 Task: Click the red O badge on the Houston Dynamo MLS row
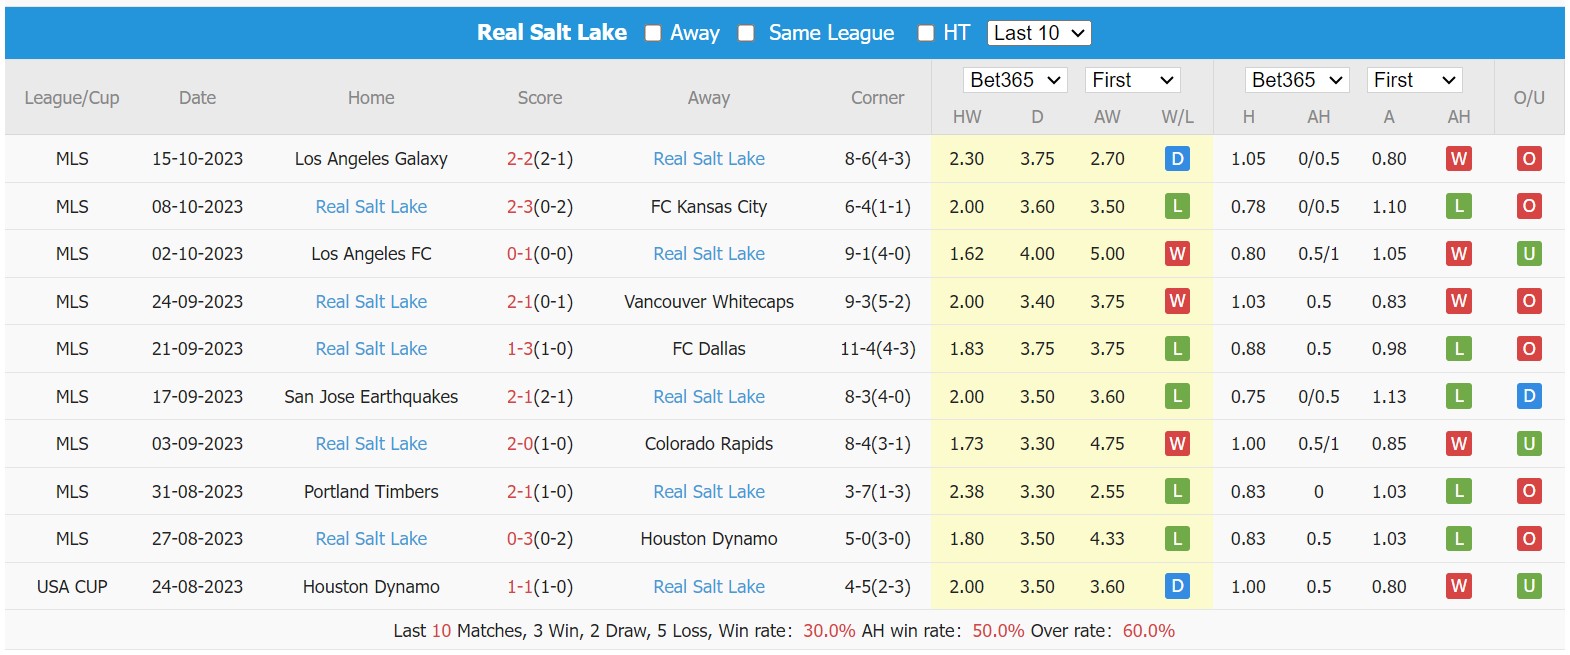pos(1529,538)
